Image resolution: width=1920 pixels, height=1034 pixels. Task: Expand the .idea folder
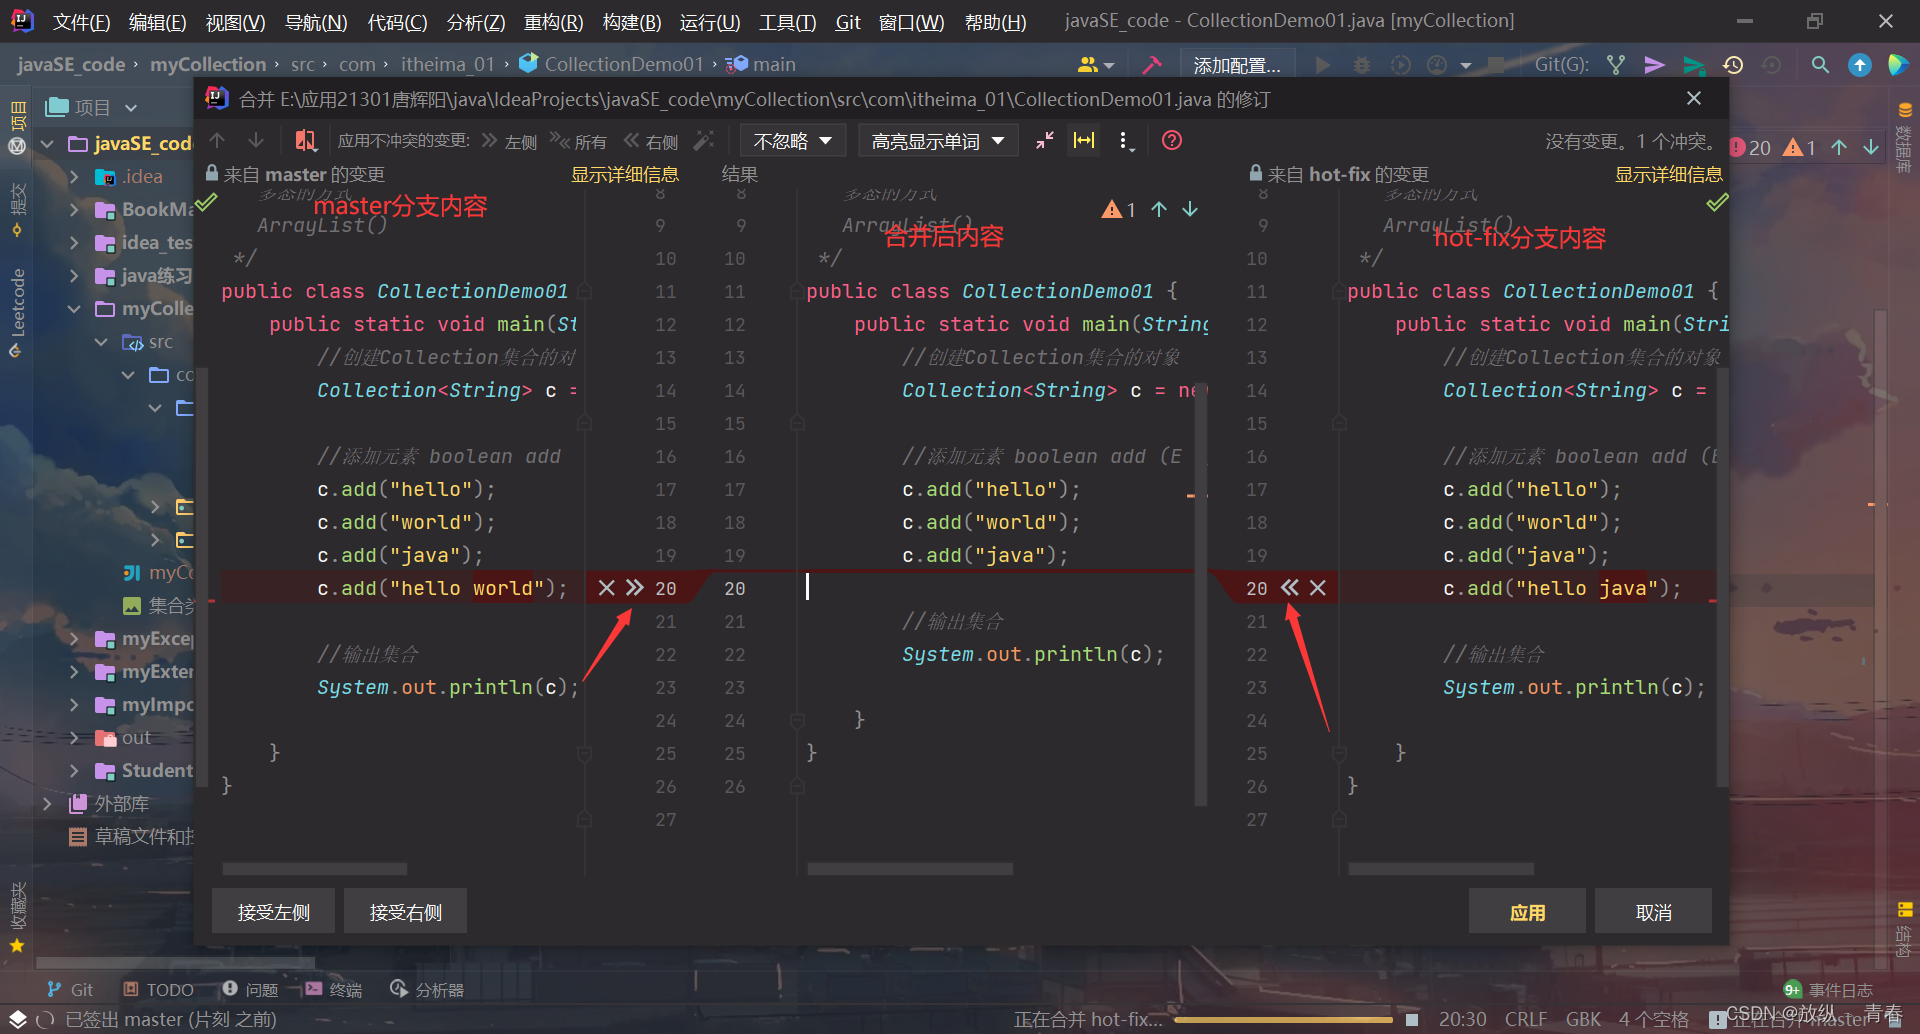(74, 177)
